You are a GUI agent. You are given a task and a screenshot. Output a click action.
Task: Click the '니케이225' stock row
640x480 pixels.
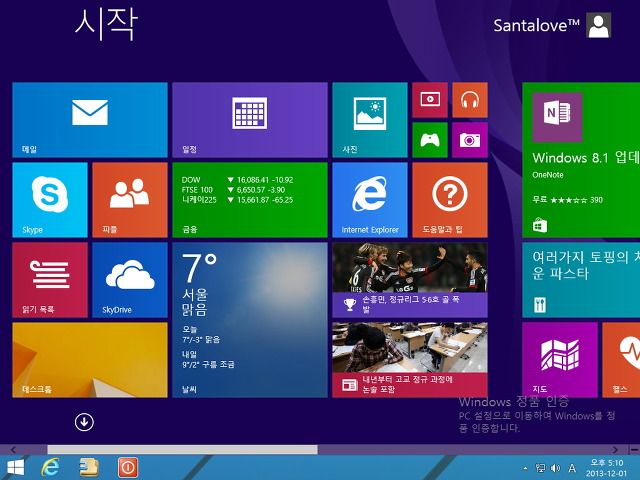point(237,200)
